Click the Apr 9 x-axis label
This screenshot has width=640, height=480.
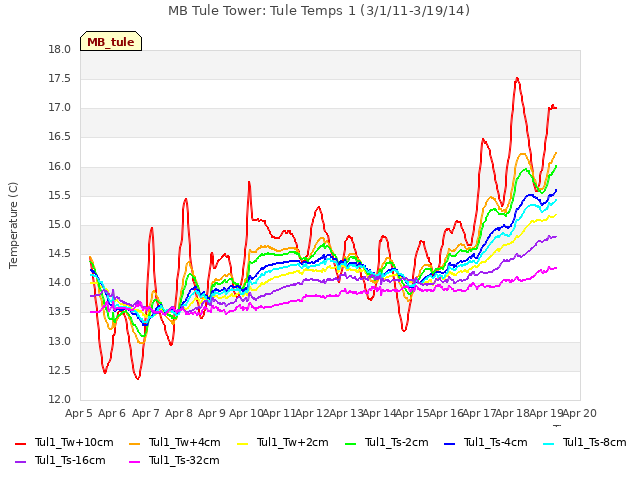212,414
